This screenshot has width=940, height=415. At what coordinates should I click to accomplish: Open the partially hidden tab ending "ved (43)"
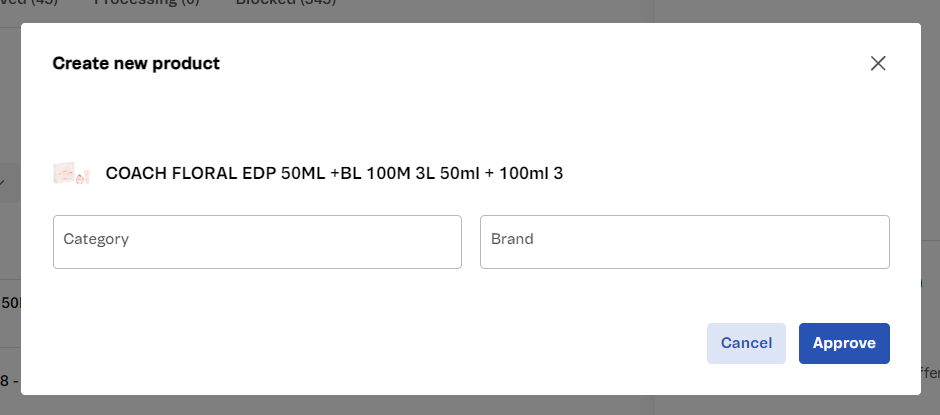pos(30,5)
